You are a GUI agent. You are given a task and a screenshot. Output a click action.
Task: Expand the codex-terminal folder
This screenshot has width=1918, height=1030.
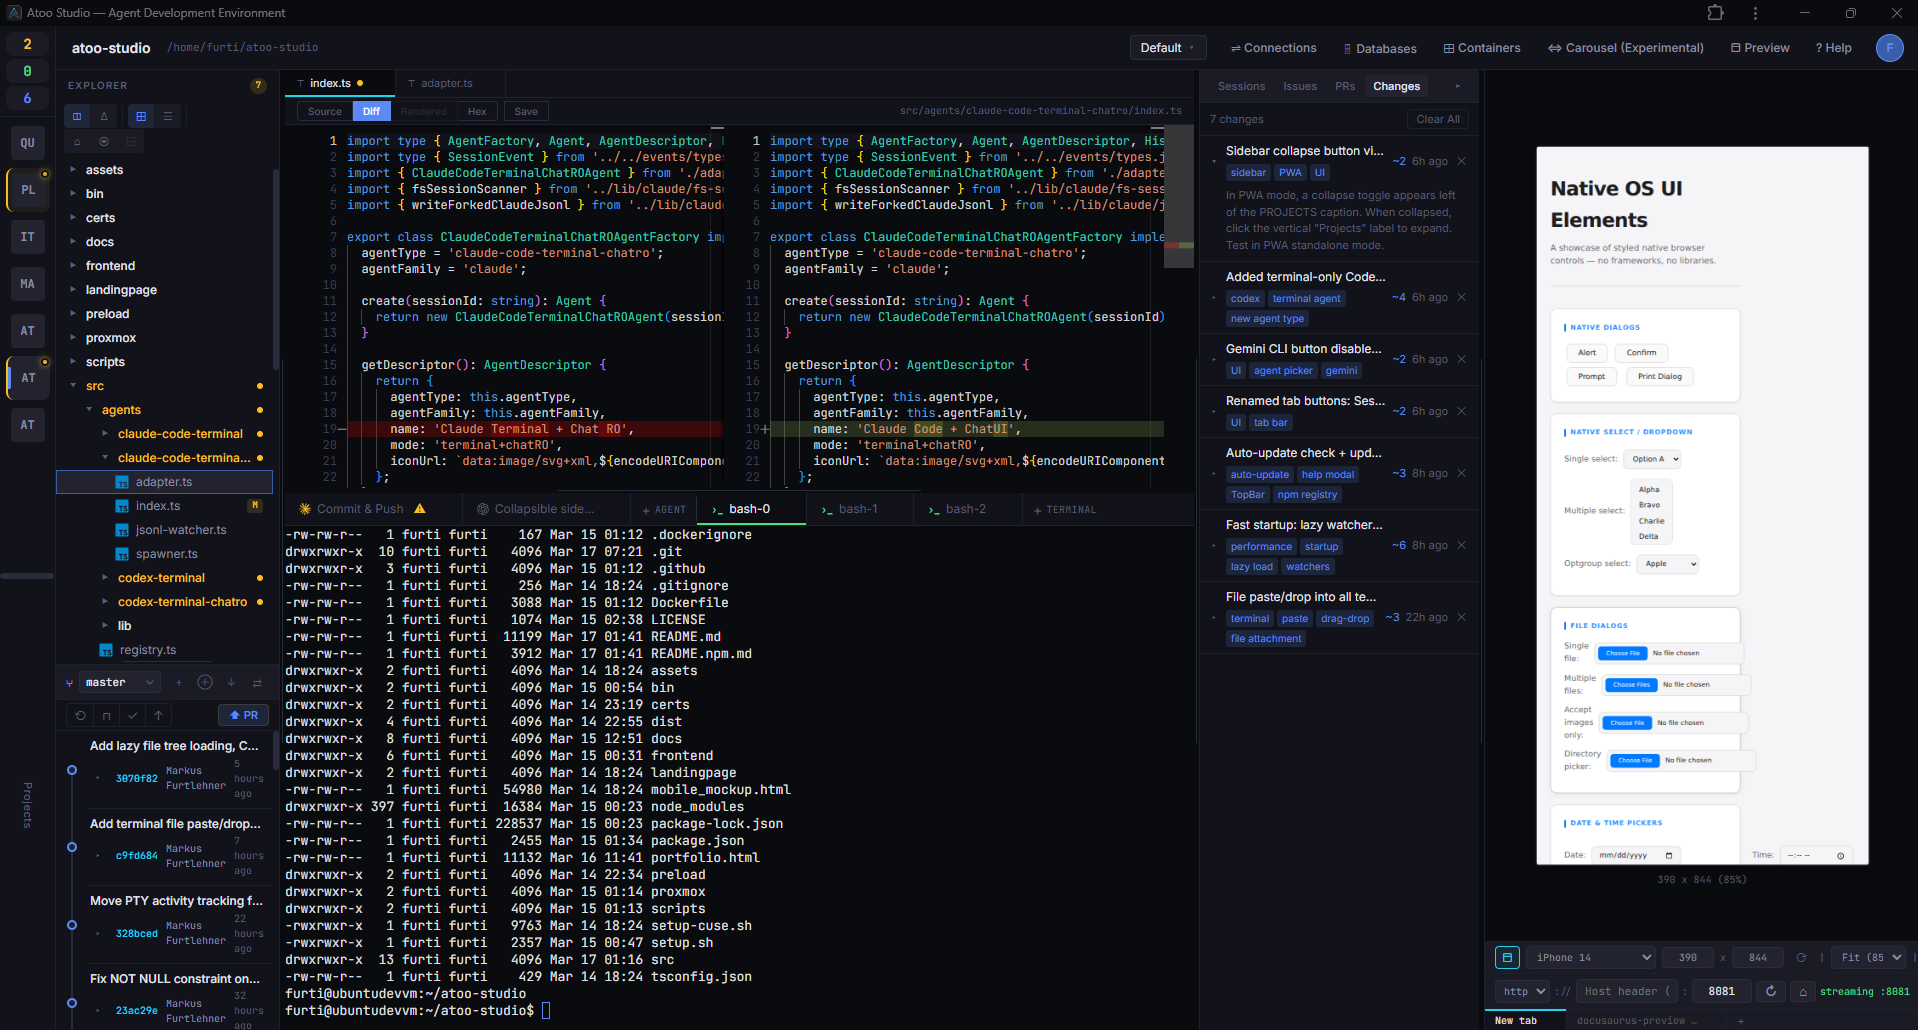160,577
